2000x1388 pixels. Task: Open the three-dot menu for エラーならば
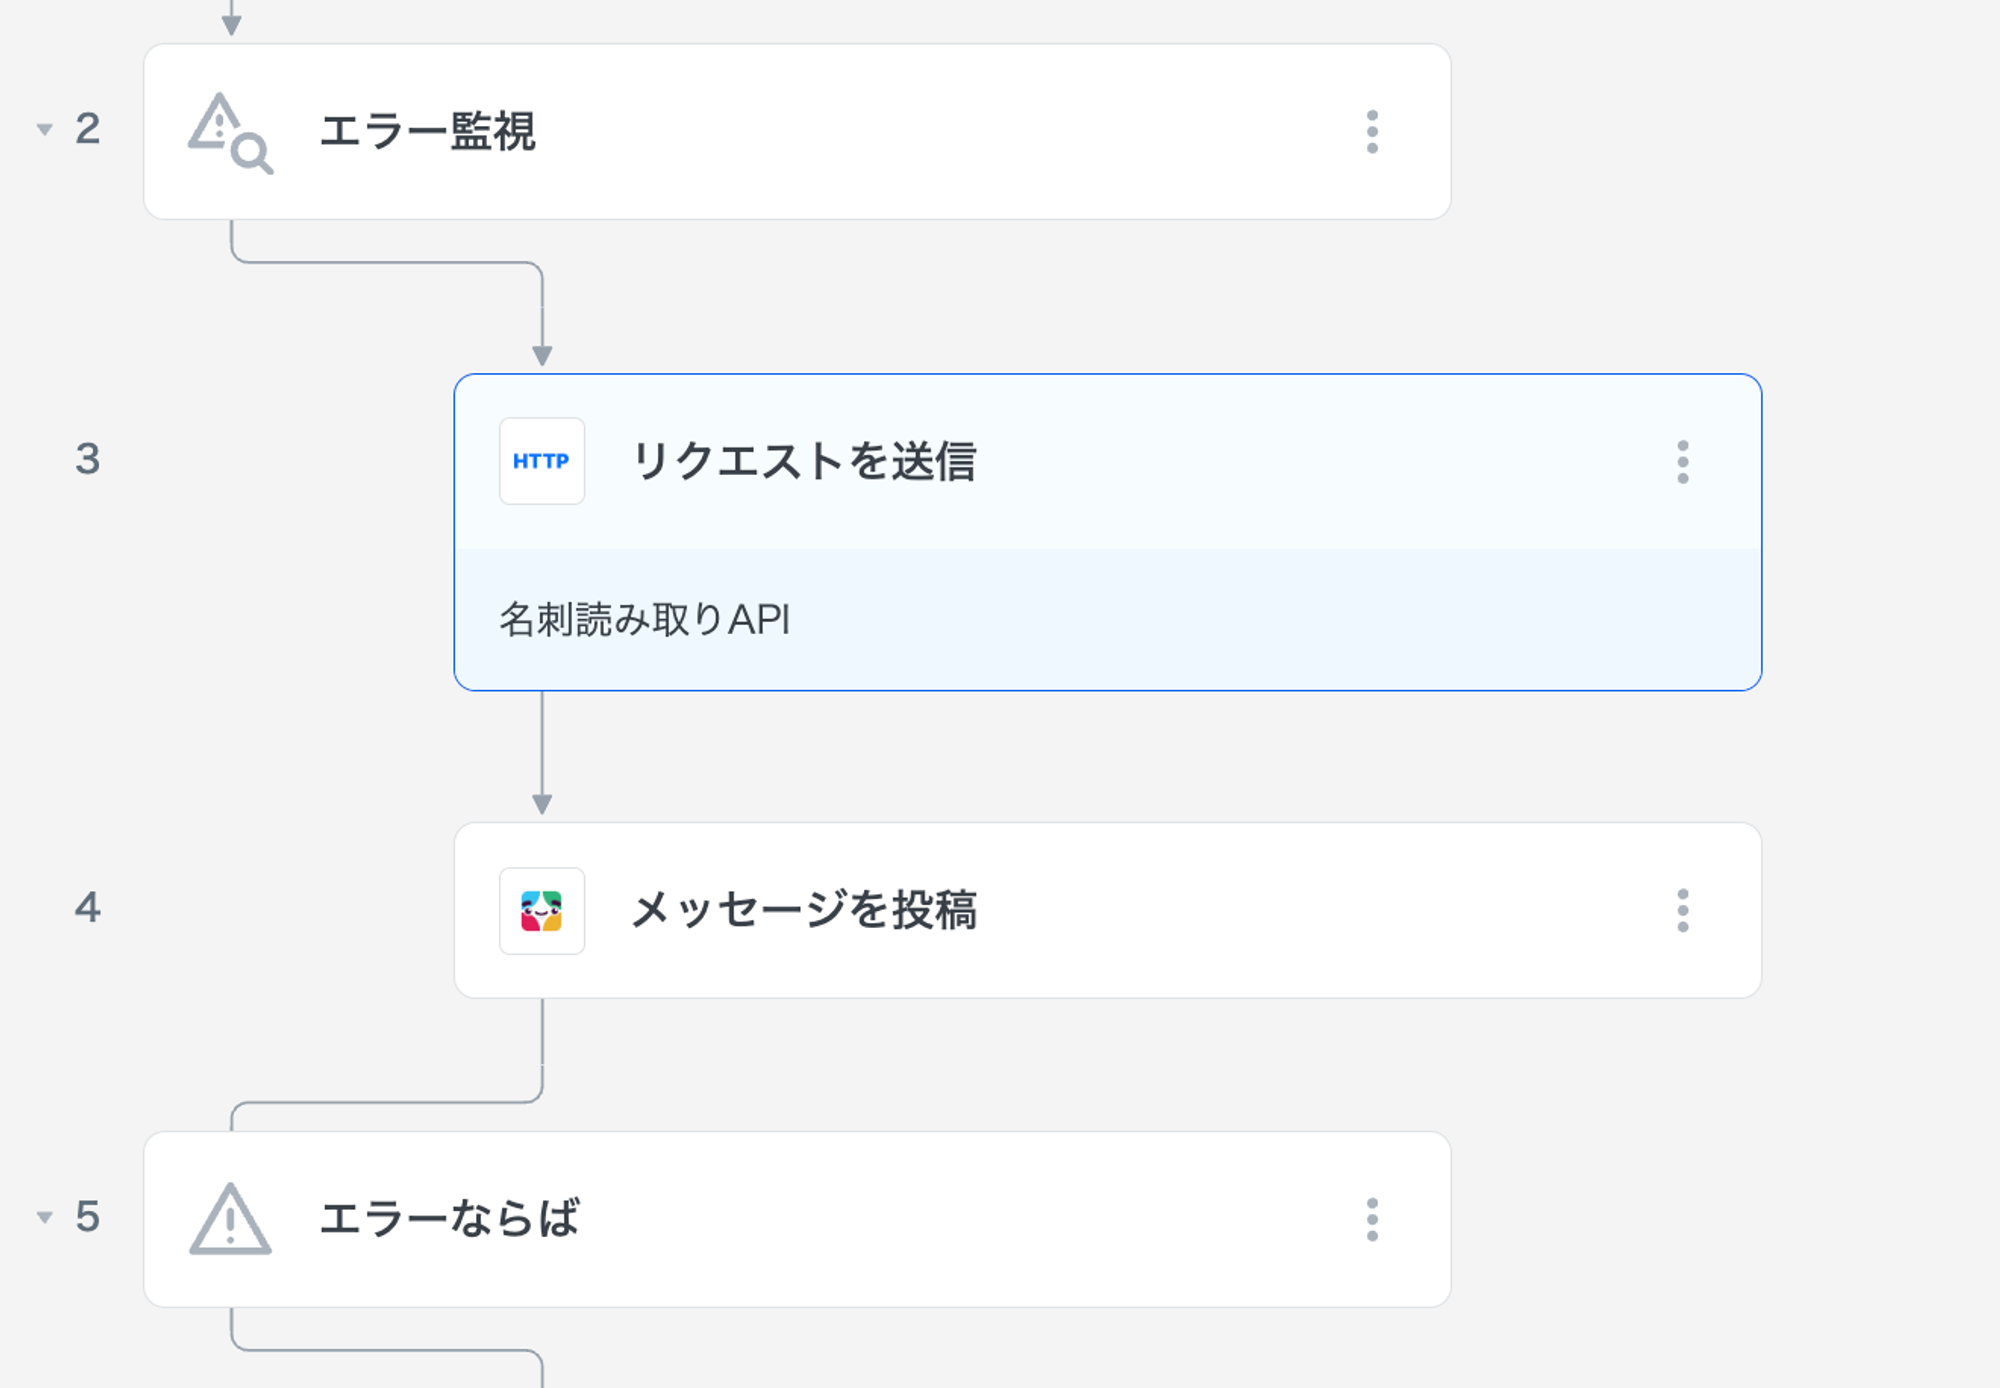pos(1372,1220)
